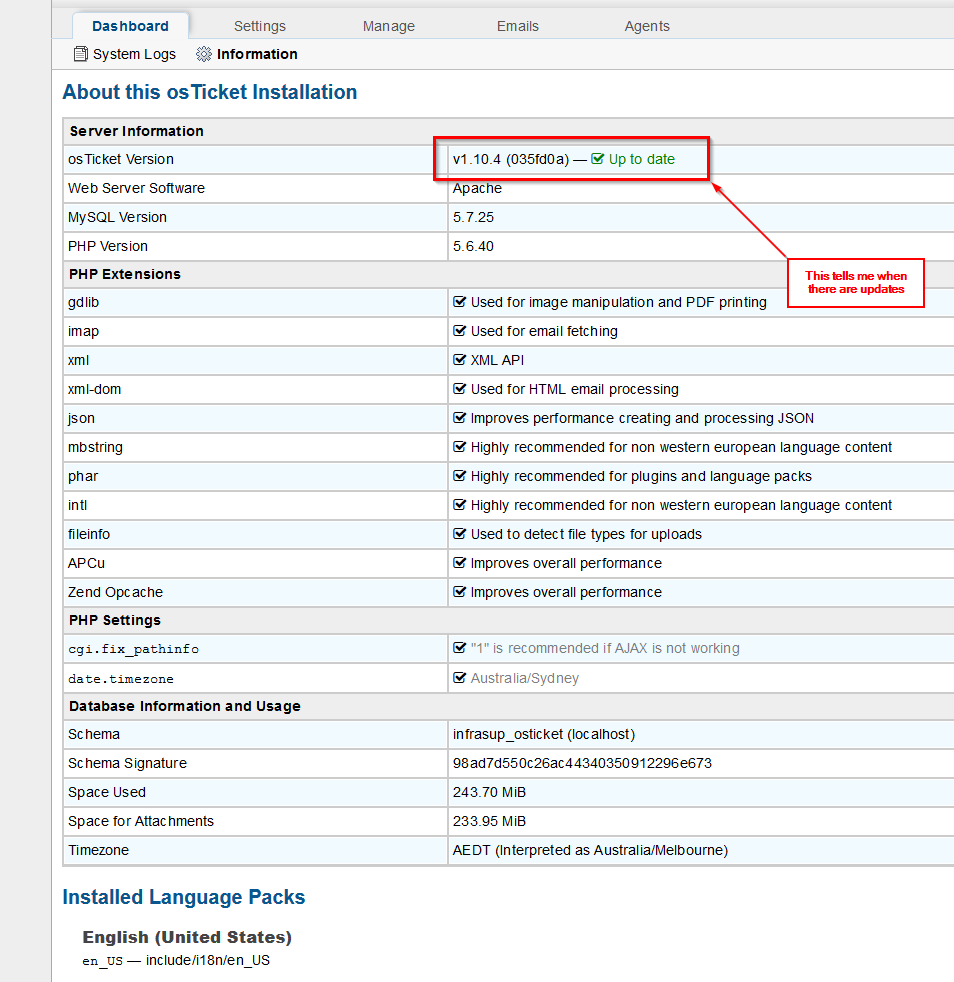Click the phar plugins description text
Viewport: 954px width, 982px height.
(x=641, y=476)
